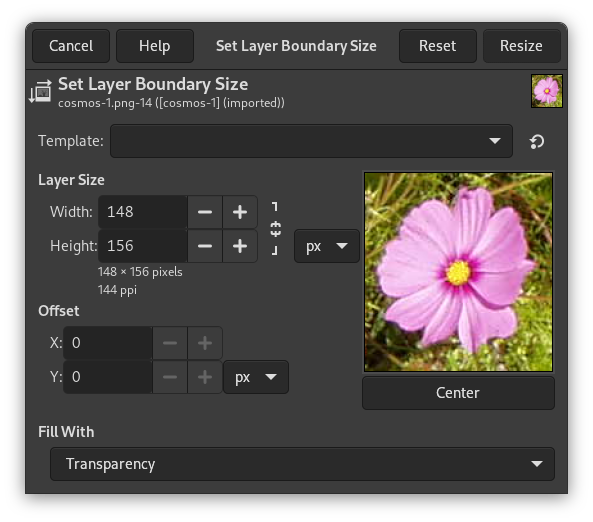Click the Offset Y minus button
The width and height of the screenshot is (593, 522).
170,377
